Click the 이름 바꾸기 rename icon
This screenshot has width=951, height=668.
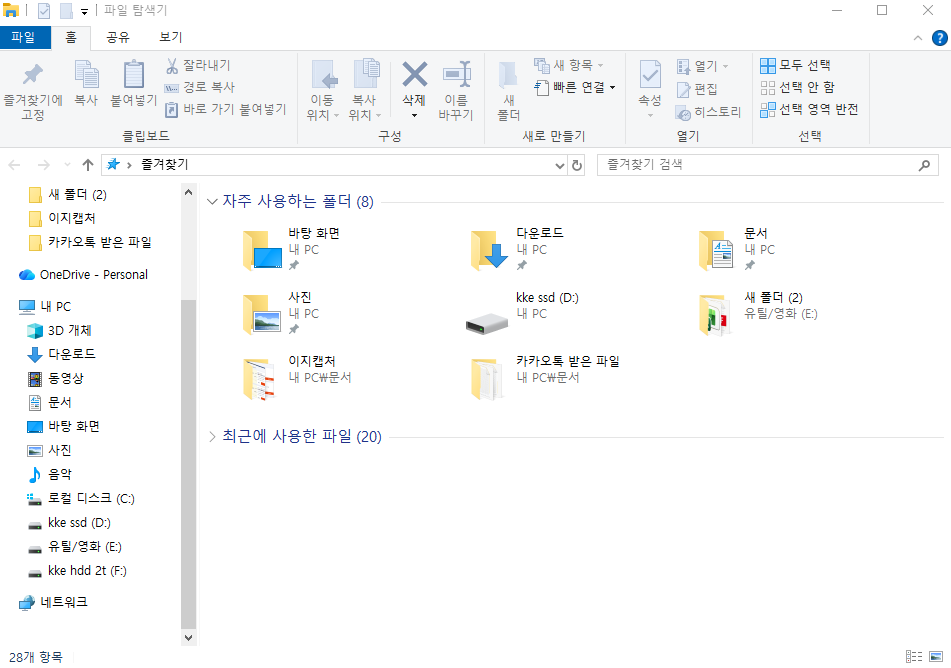pos(456,76)
